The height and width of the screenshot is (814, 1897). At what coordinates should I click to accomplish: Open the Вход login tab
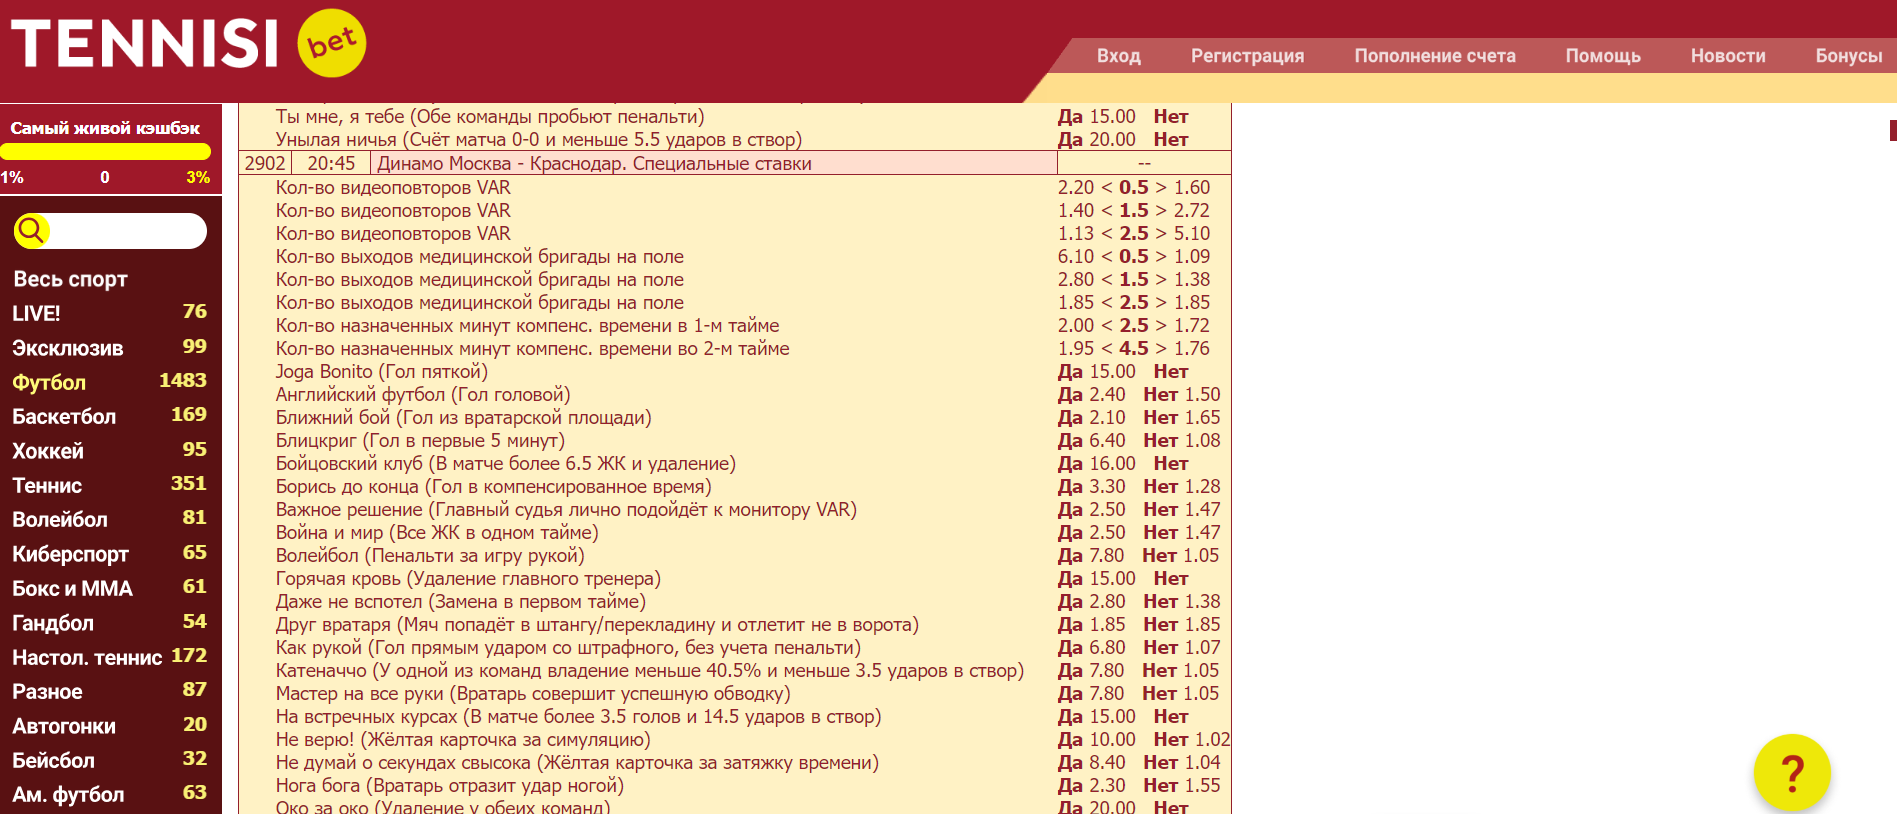coord(1118,56)
